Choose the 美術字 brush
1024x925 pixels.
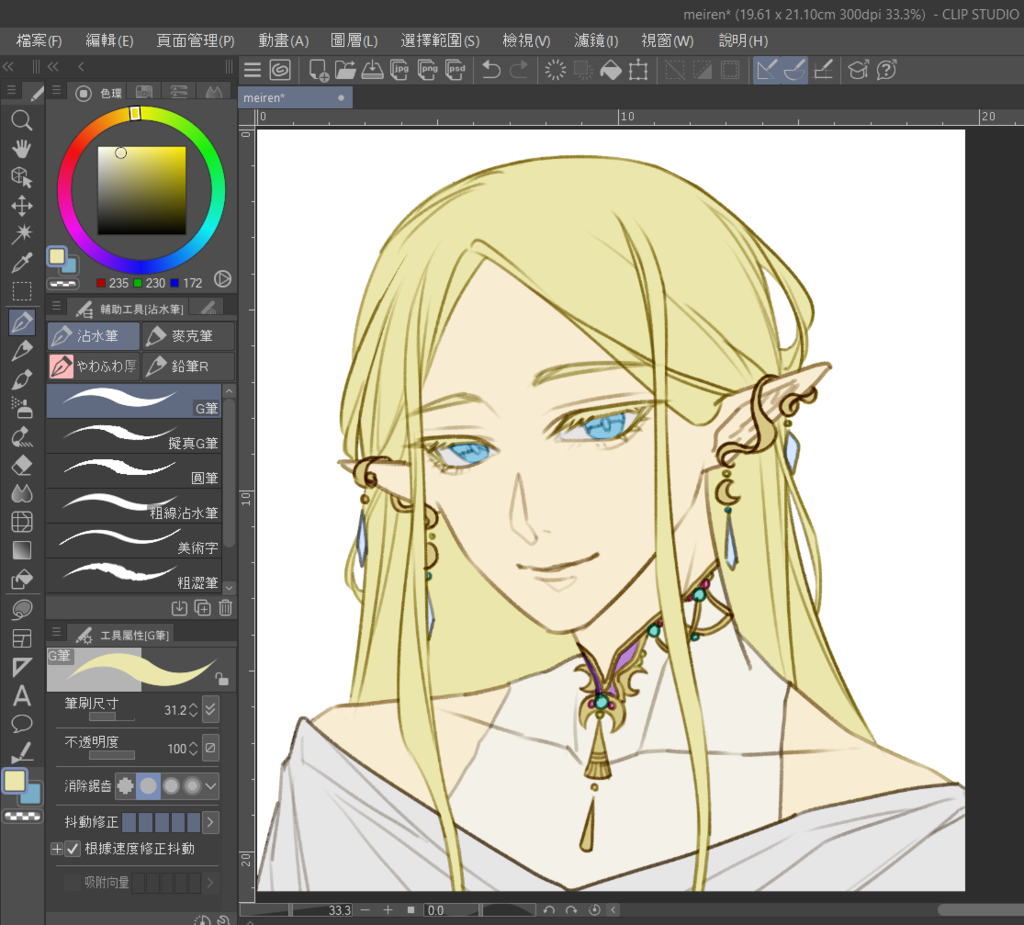click(134, 541)
